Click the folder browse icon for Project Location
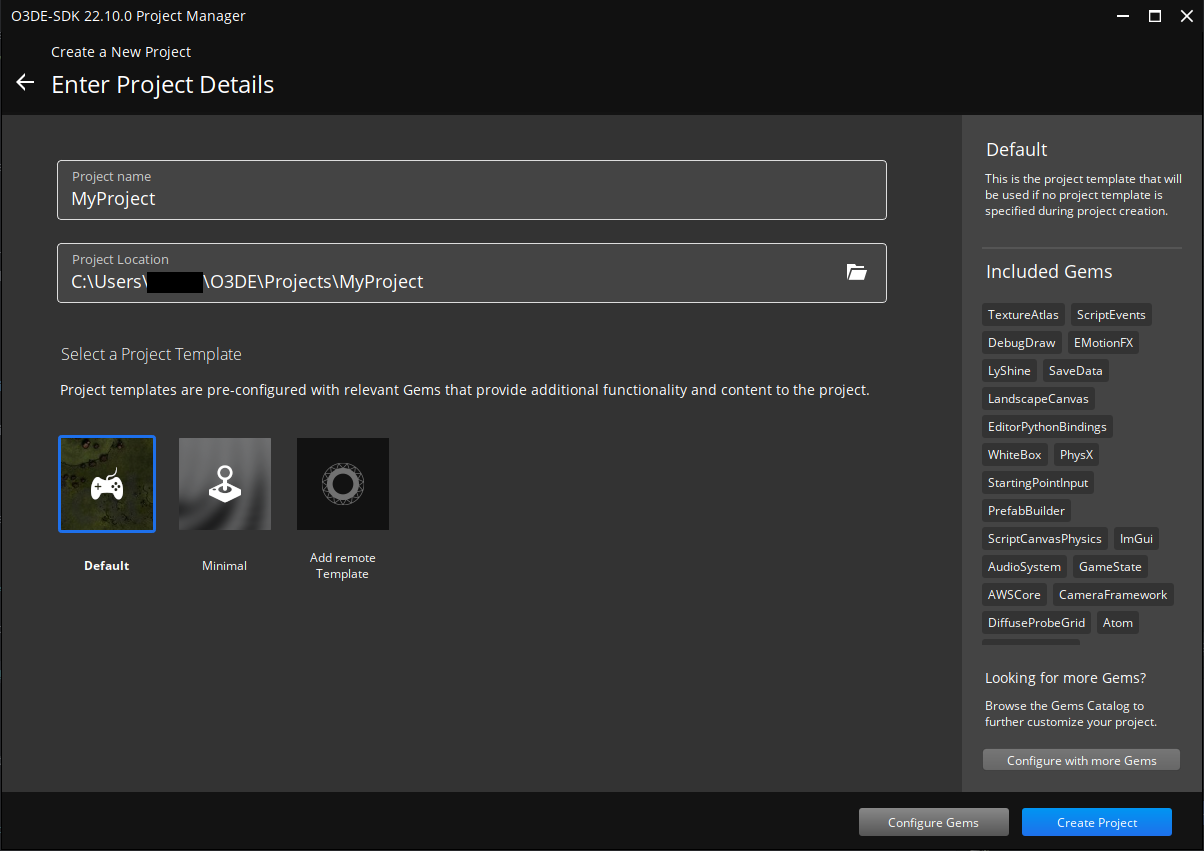This screenshot has width=1204, height=851. tap(857, 272)
